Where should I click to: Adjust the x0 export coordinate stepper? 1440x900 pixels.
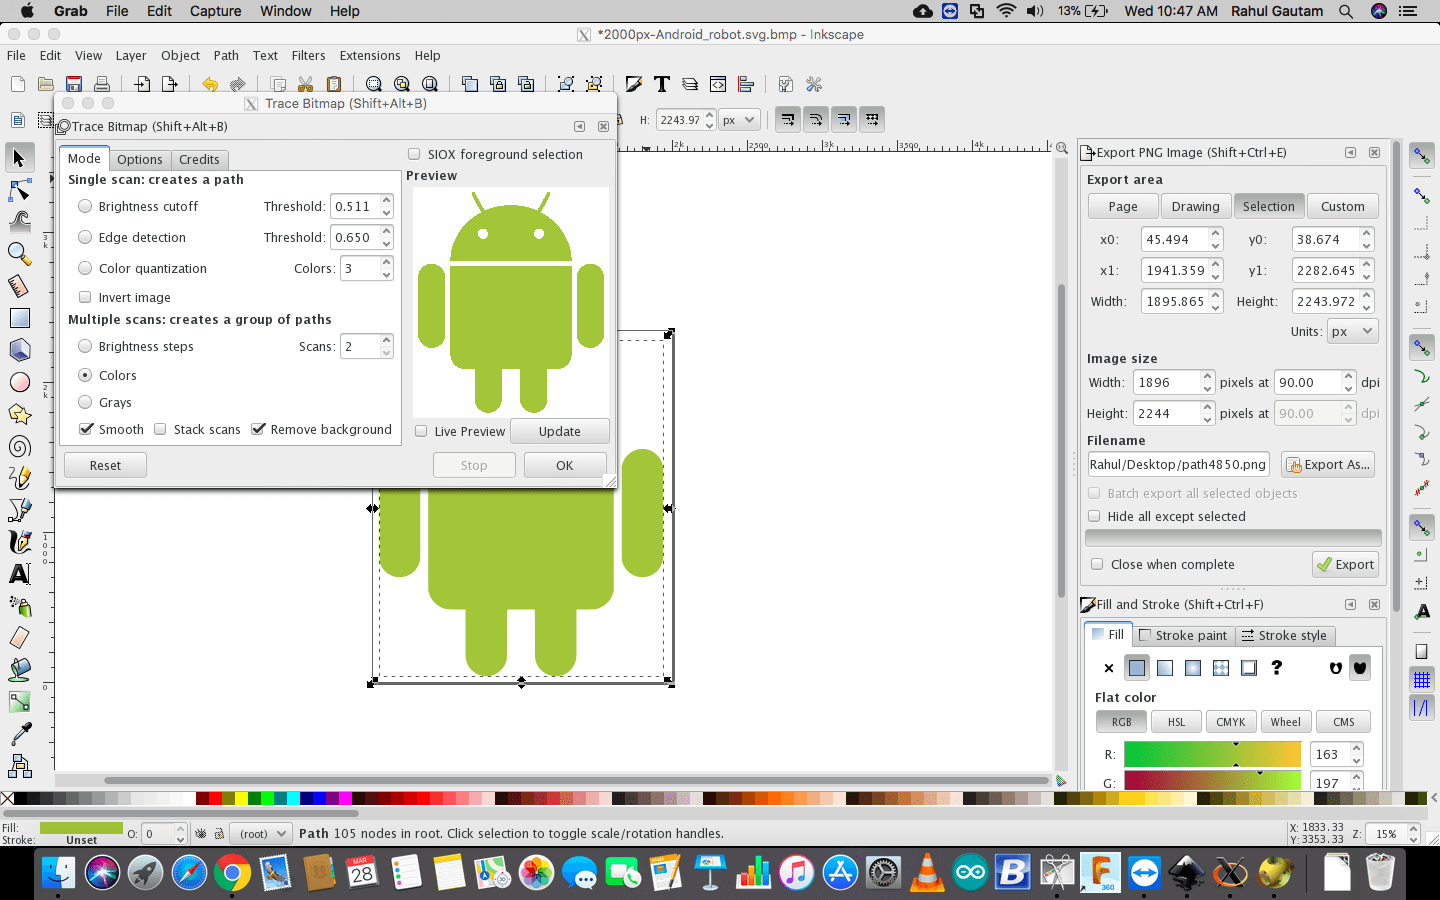(x=1216, y=239)
